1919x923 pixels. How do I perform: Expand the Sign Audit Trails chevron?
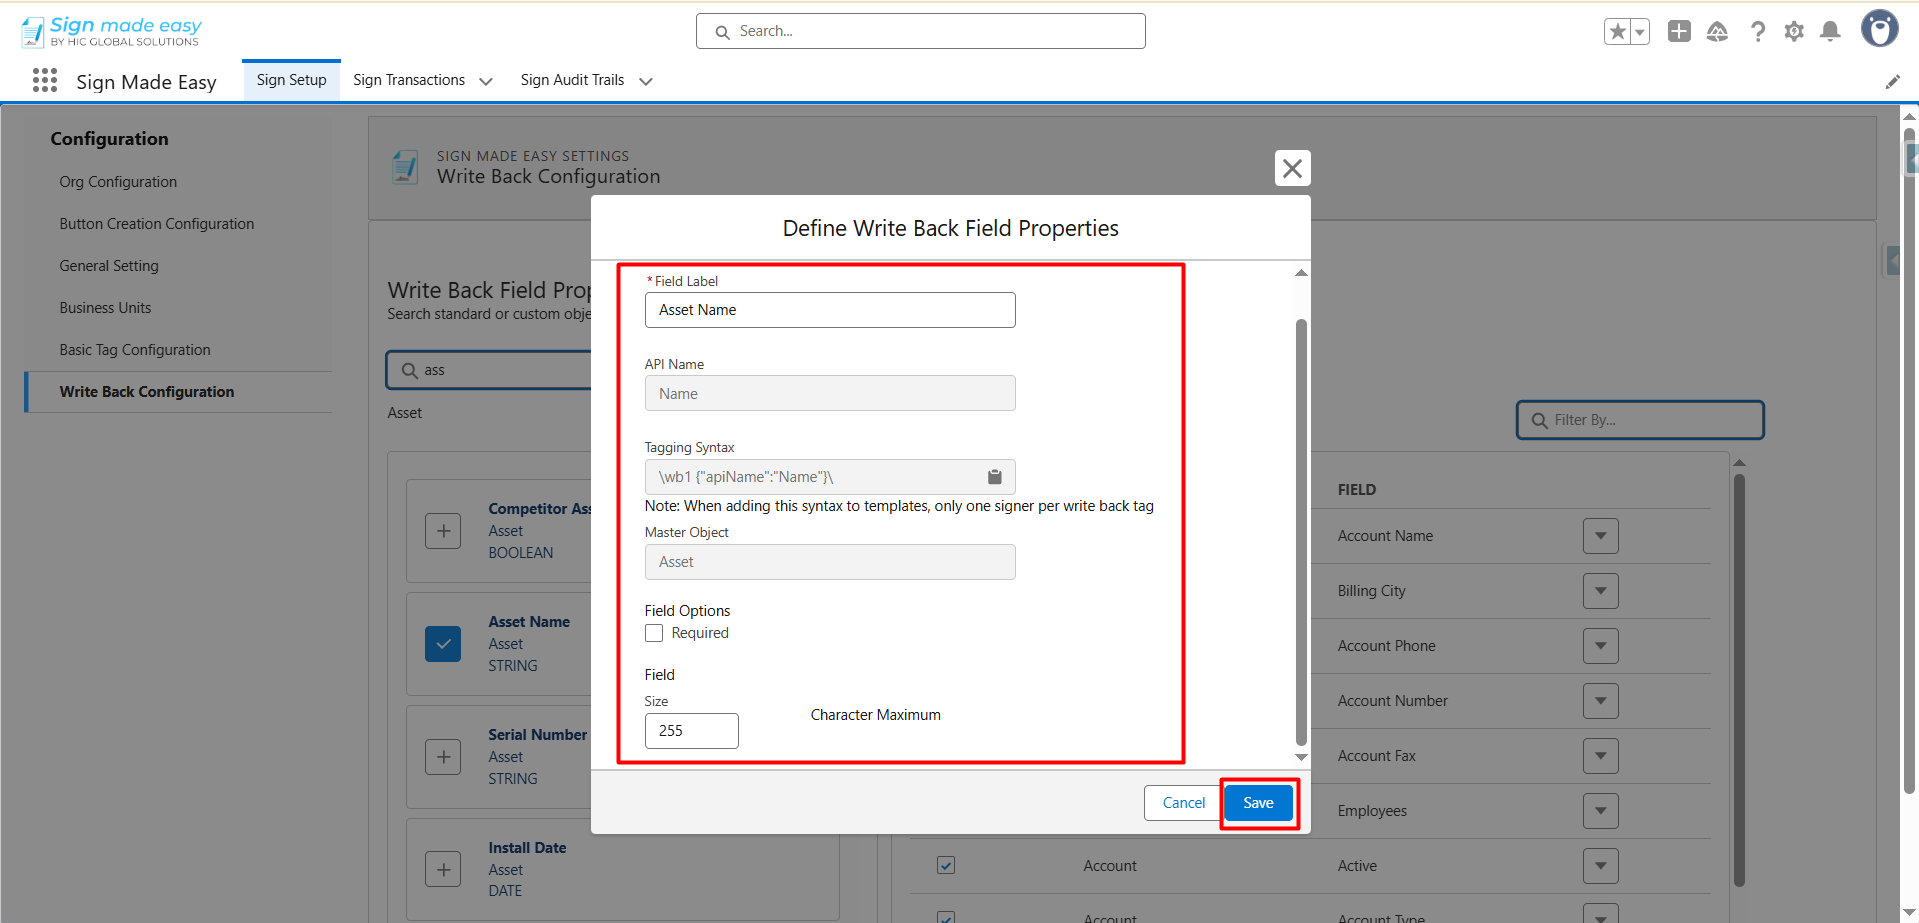(646, 81)
